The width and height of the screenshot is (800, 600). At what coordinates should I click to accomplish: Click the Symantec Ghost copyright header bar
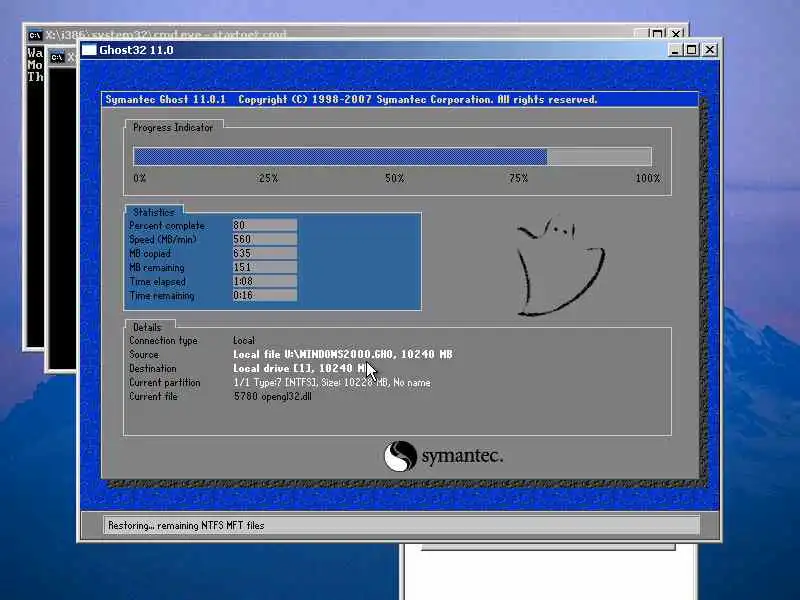tap(400, 99)
